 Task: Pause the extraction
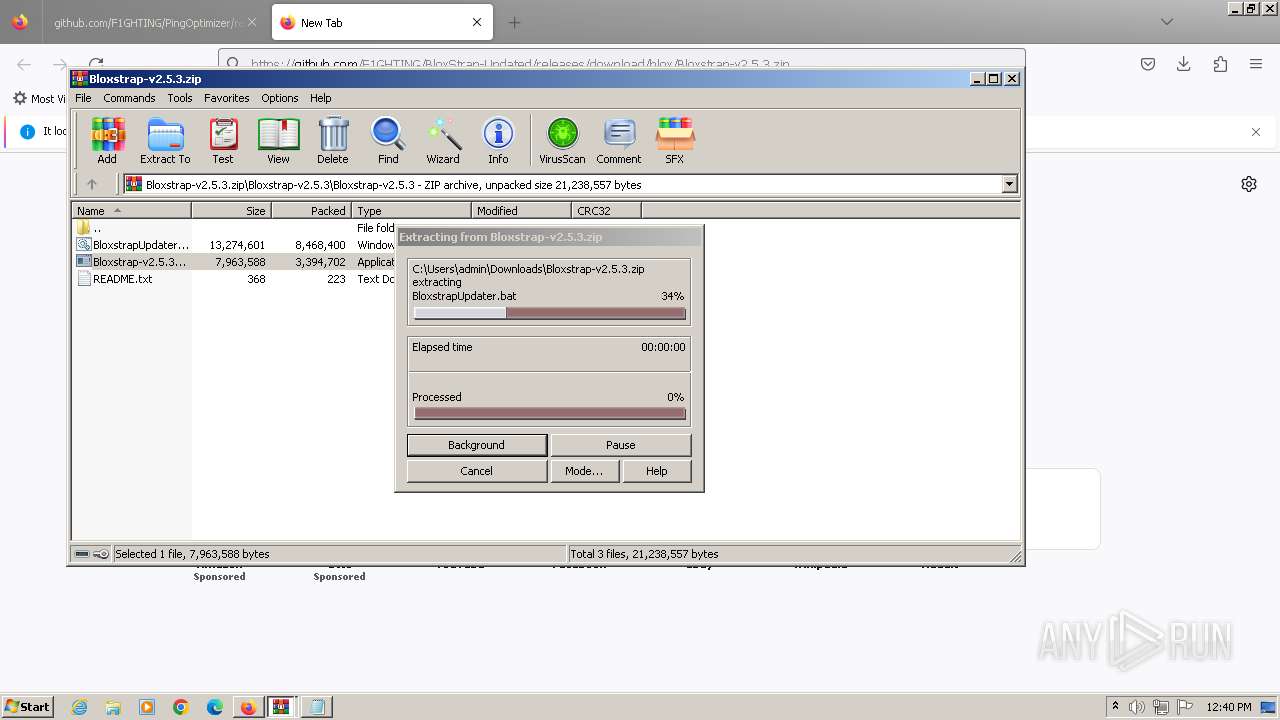coord(620,445)
